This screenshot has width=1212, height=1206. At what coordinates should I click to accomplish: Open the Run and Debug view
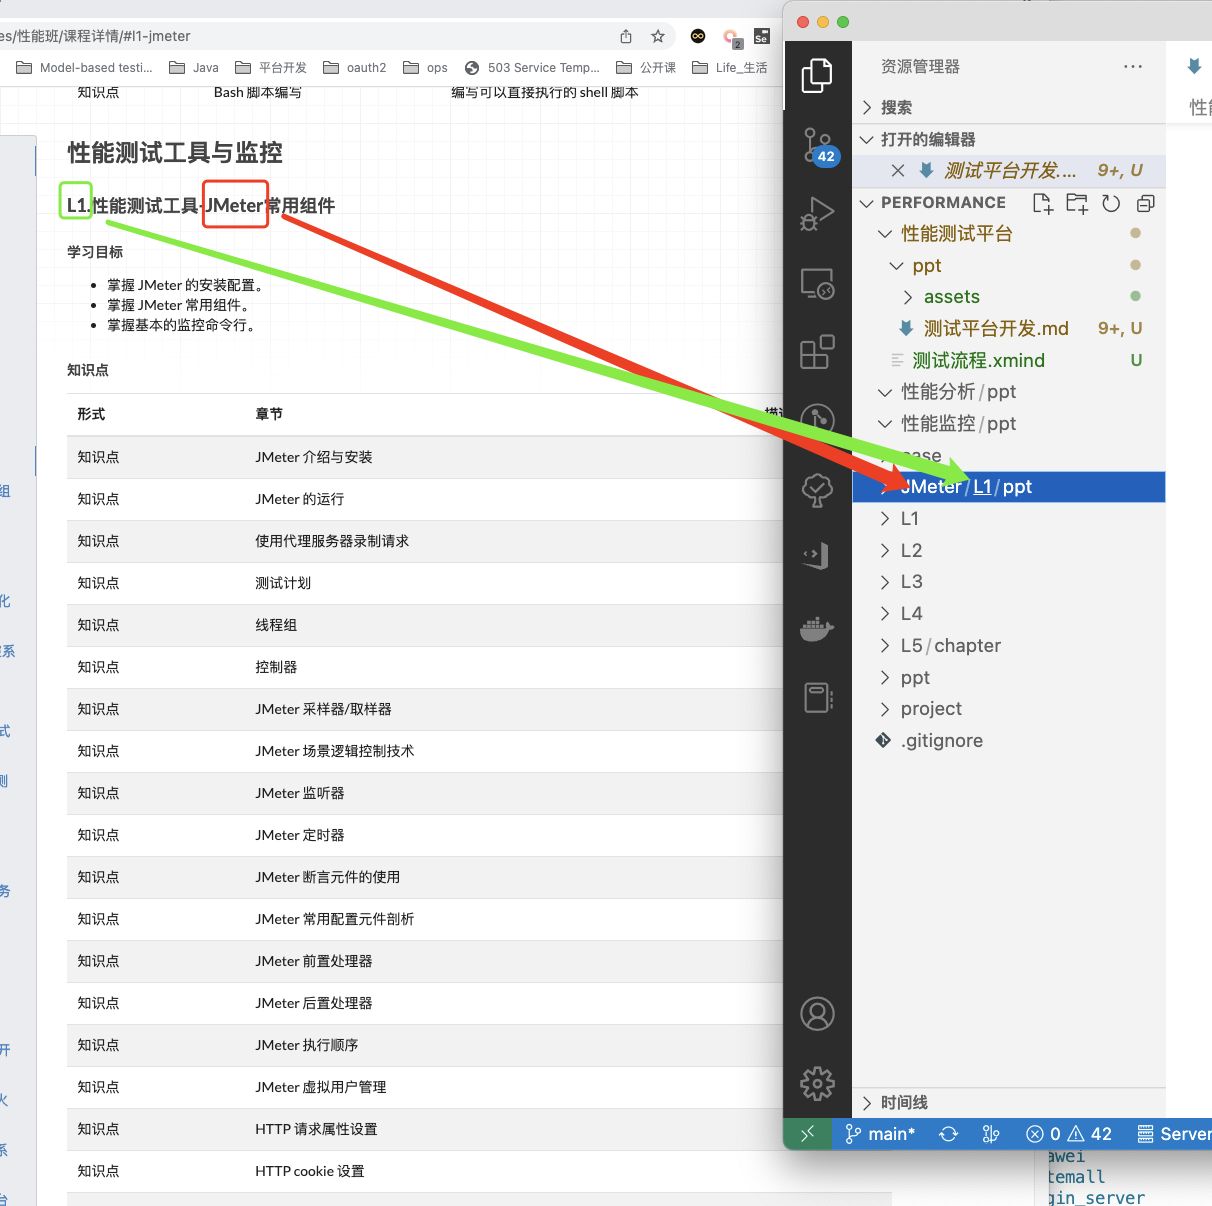point(817,214)
